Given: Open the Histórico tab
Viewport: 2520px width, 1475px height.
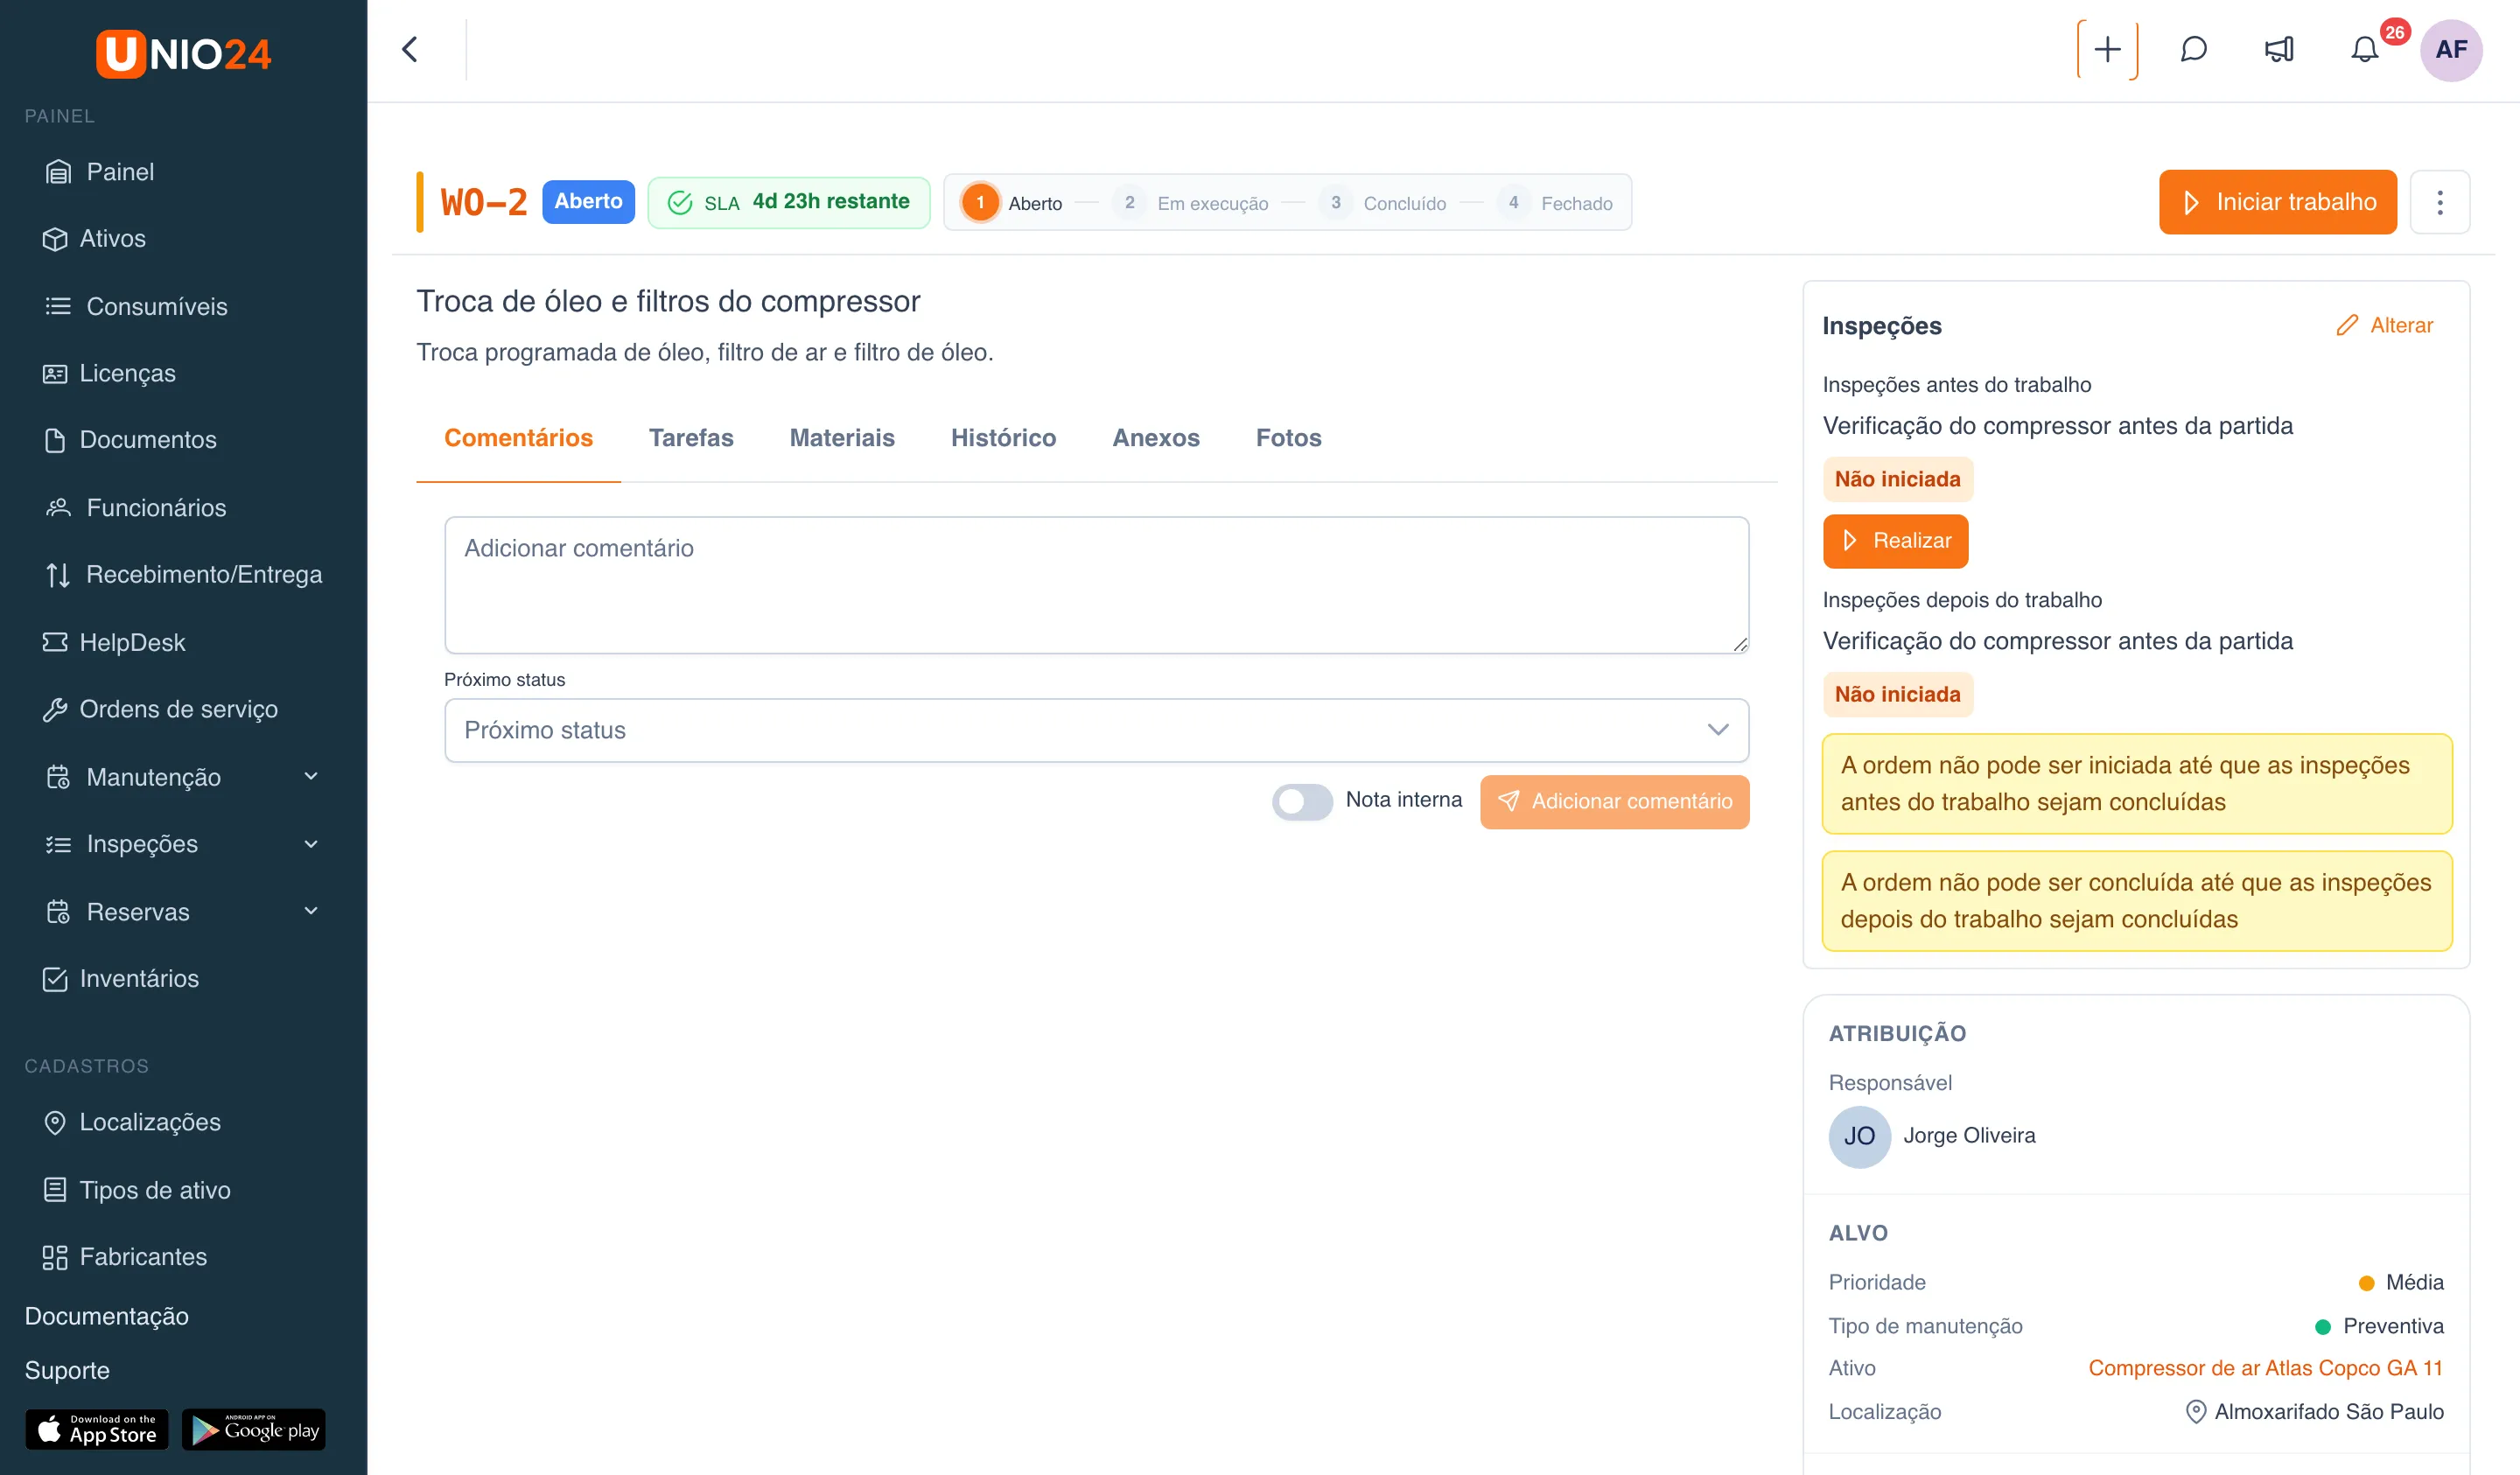Looking at the screenshot, I should (x=1003, y=439).
